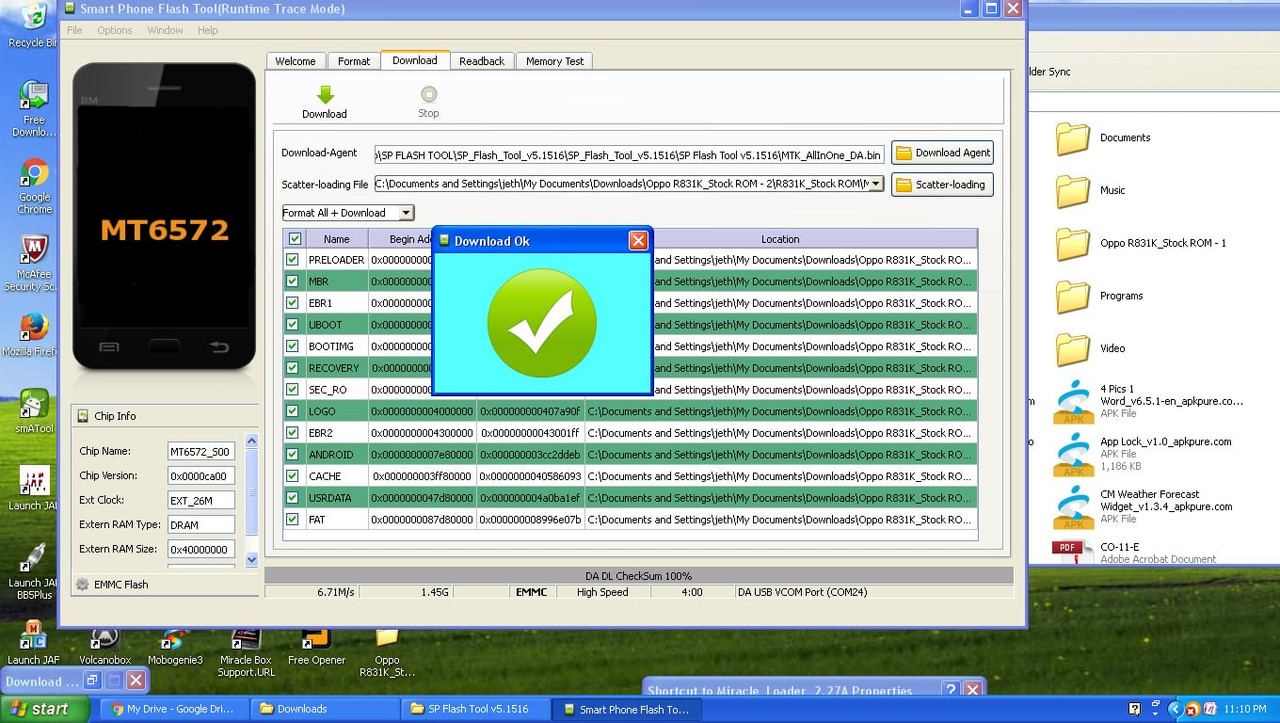Click the Name column header

[x=337, y=239]
